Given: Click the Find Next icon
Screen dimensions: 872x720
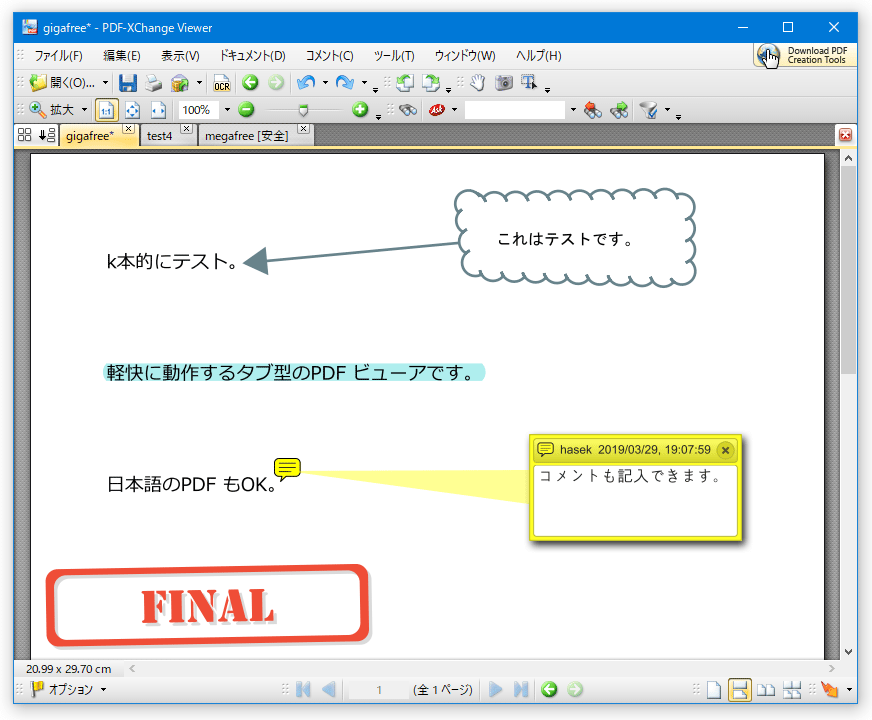Looking at the screenshot, I should click(619, 110).
